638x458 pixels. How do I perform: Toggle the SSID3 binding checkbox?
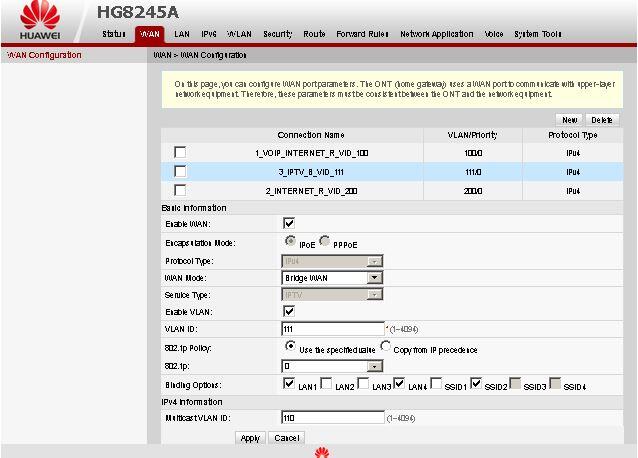tap(515, 383)
